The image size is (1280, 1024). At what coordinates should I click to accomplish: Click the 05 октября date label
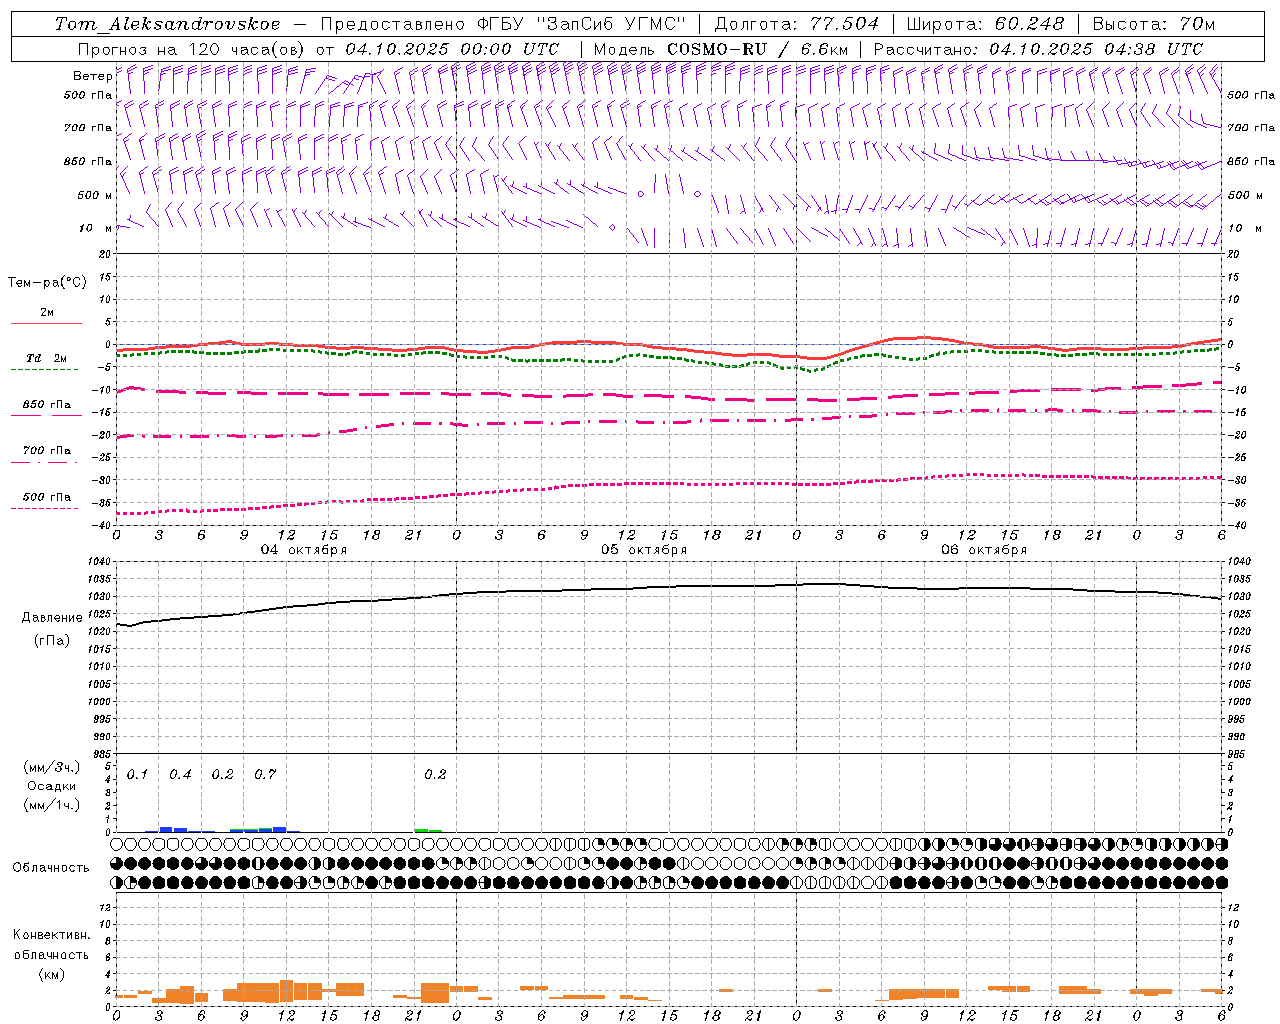coord(644,550)
